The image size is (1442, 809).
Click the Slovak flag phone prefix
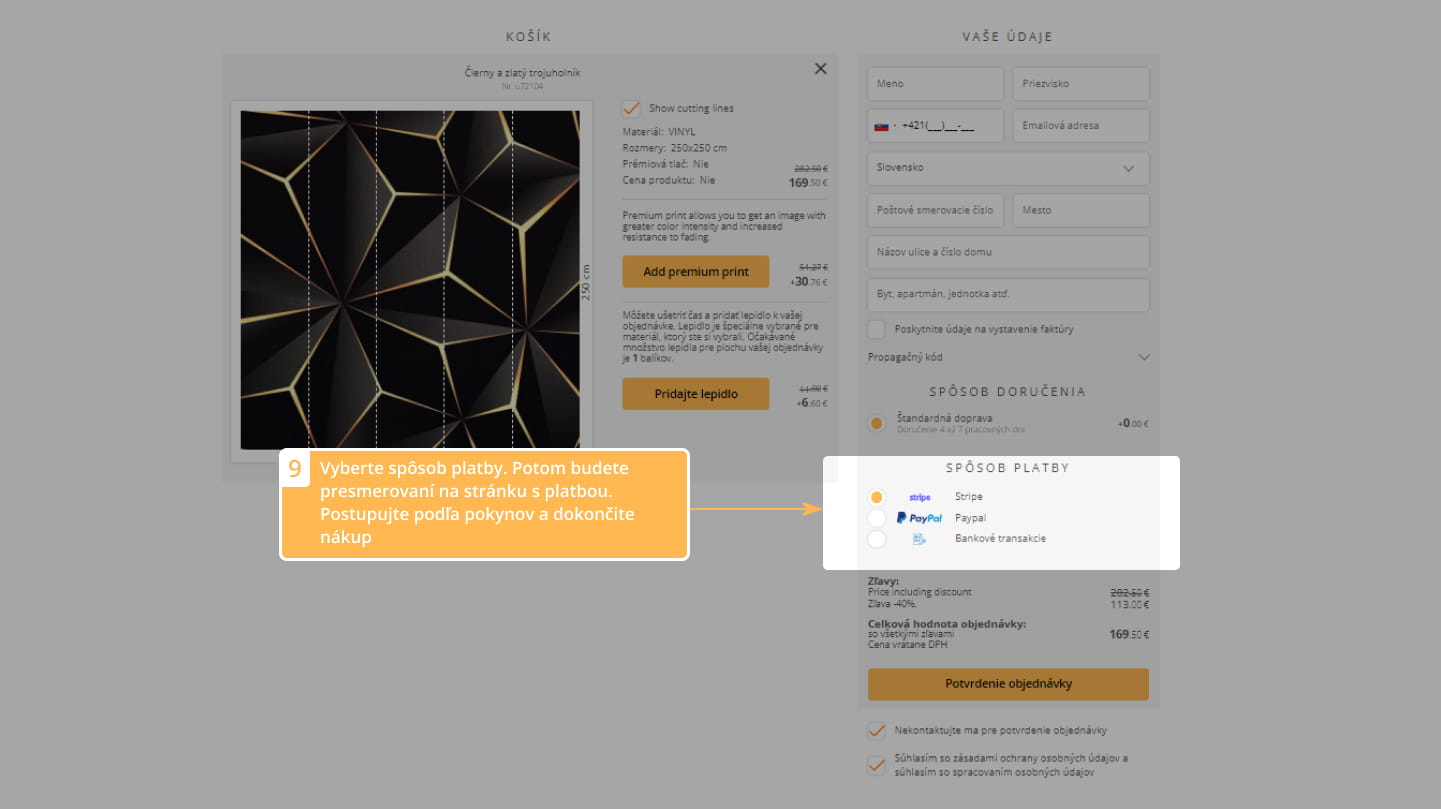(x=884, y=126)
